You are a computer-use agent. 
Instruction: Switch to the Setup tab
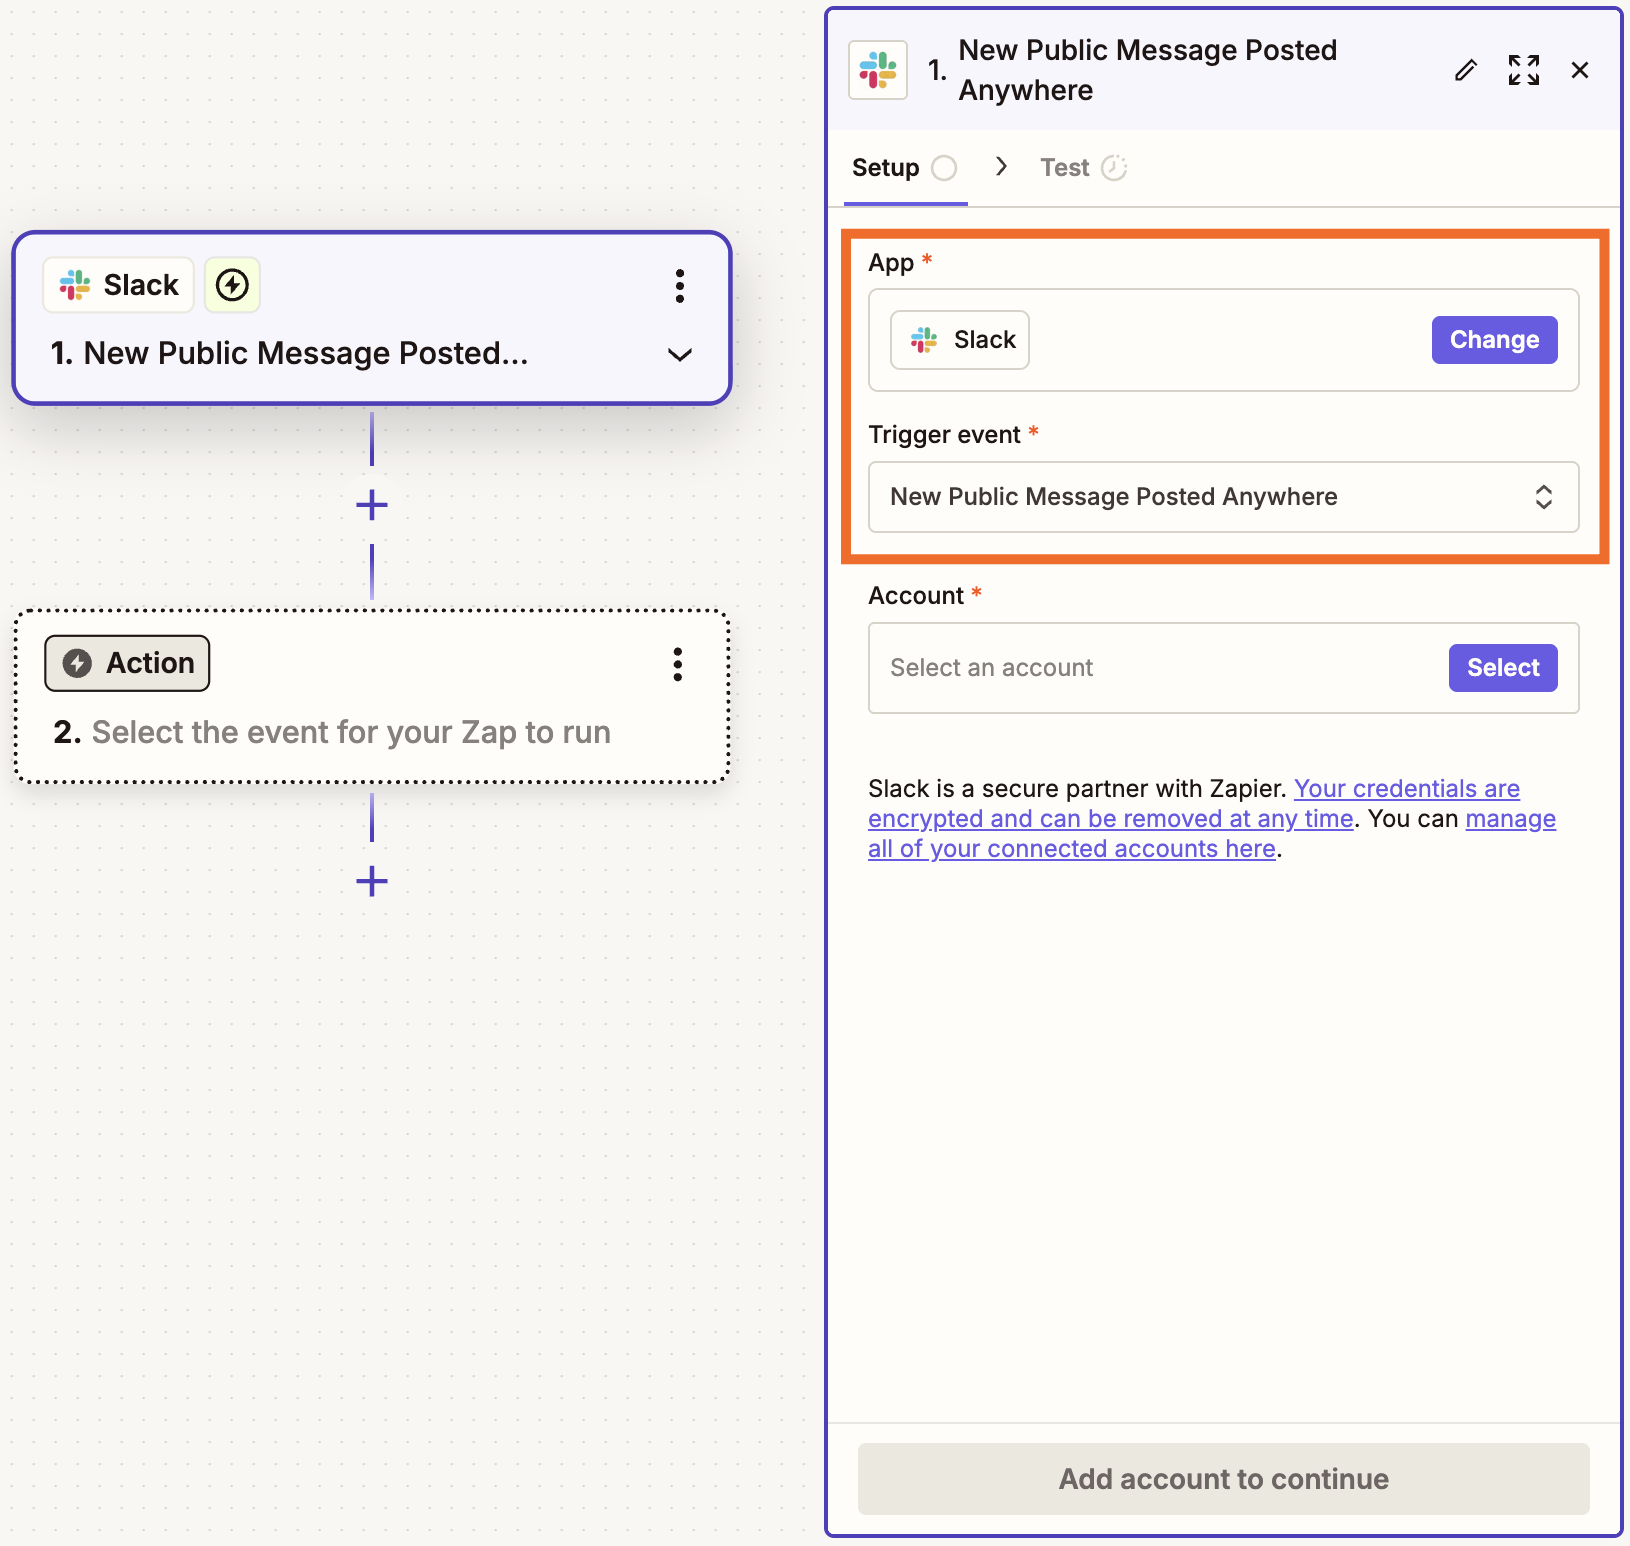click(x=885, y=167)
